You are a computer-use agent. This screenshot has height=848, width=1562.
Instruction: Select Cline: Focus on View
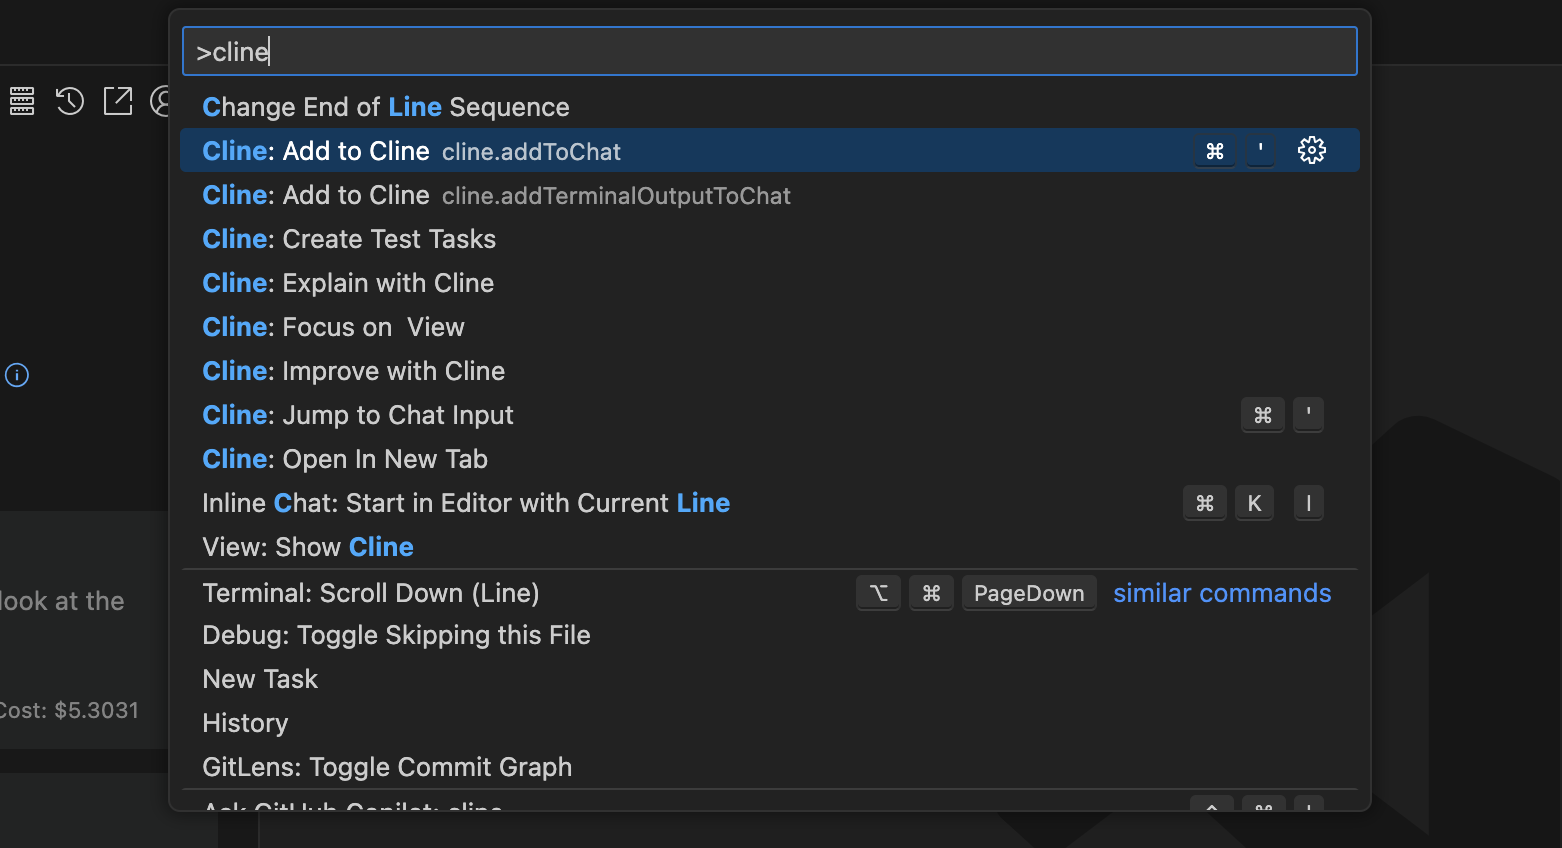[x=769, y=327]
